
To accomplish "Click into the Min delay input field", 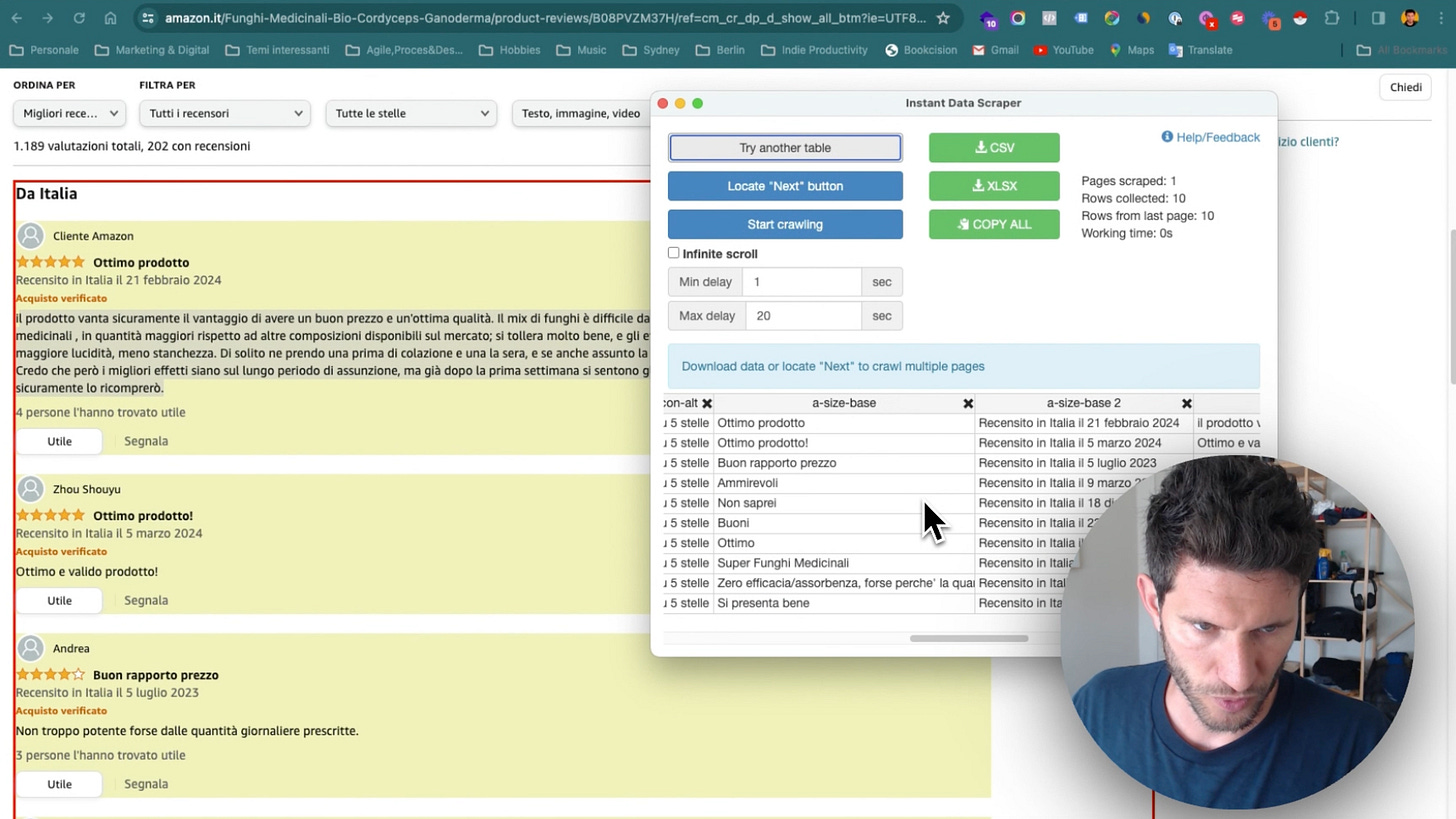I will 802,282.
